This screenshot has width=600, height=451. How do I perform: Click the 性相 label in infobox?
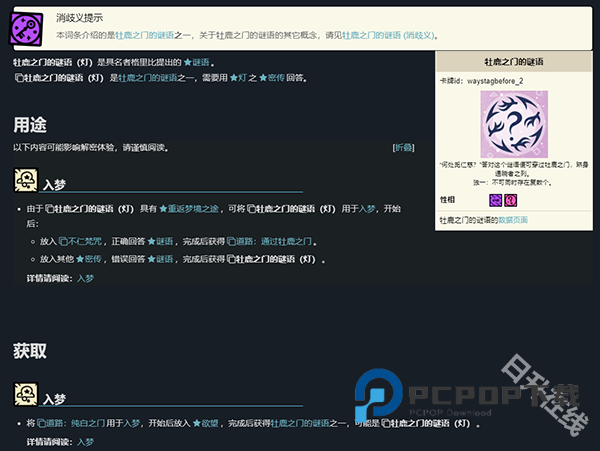[447, 200]
